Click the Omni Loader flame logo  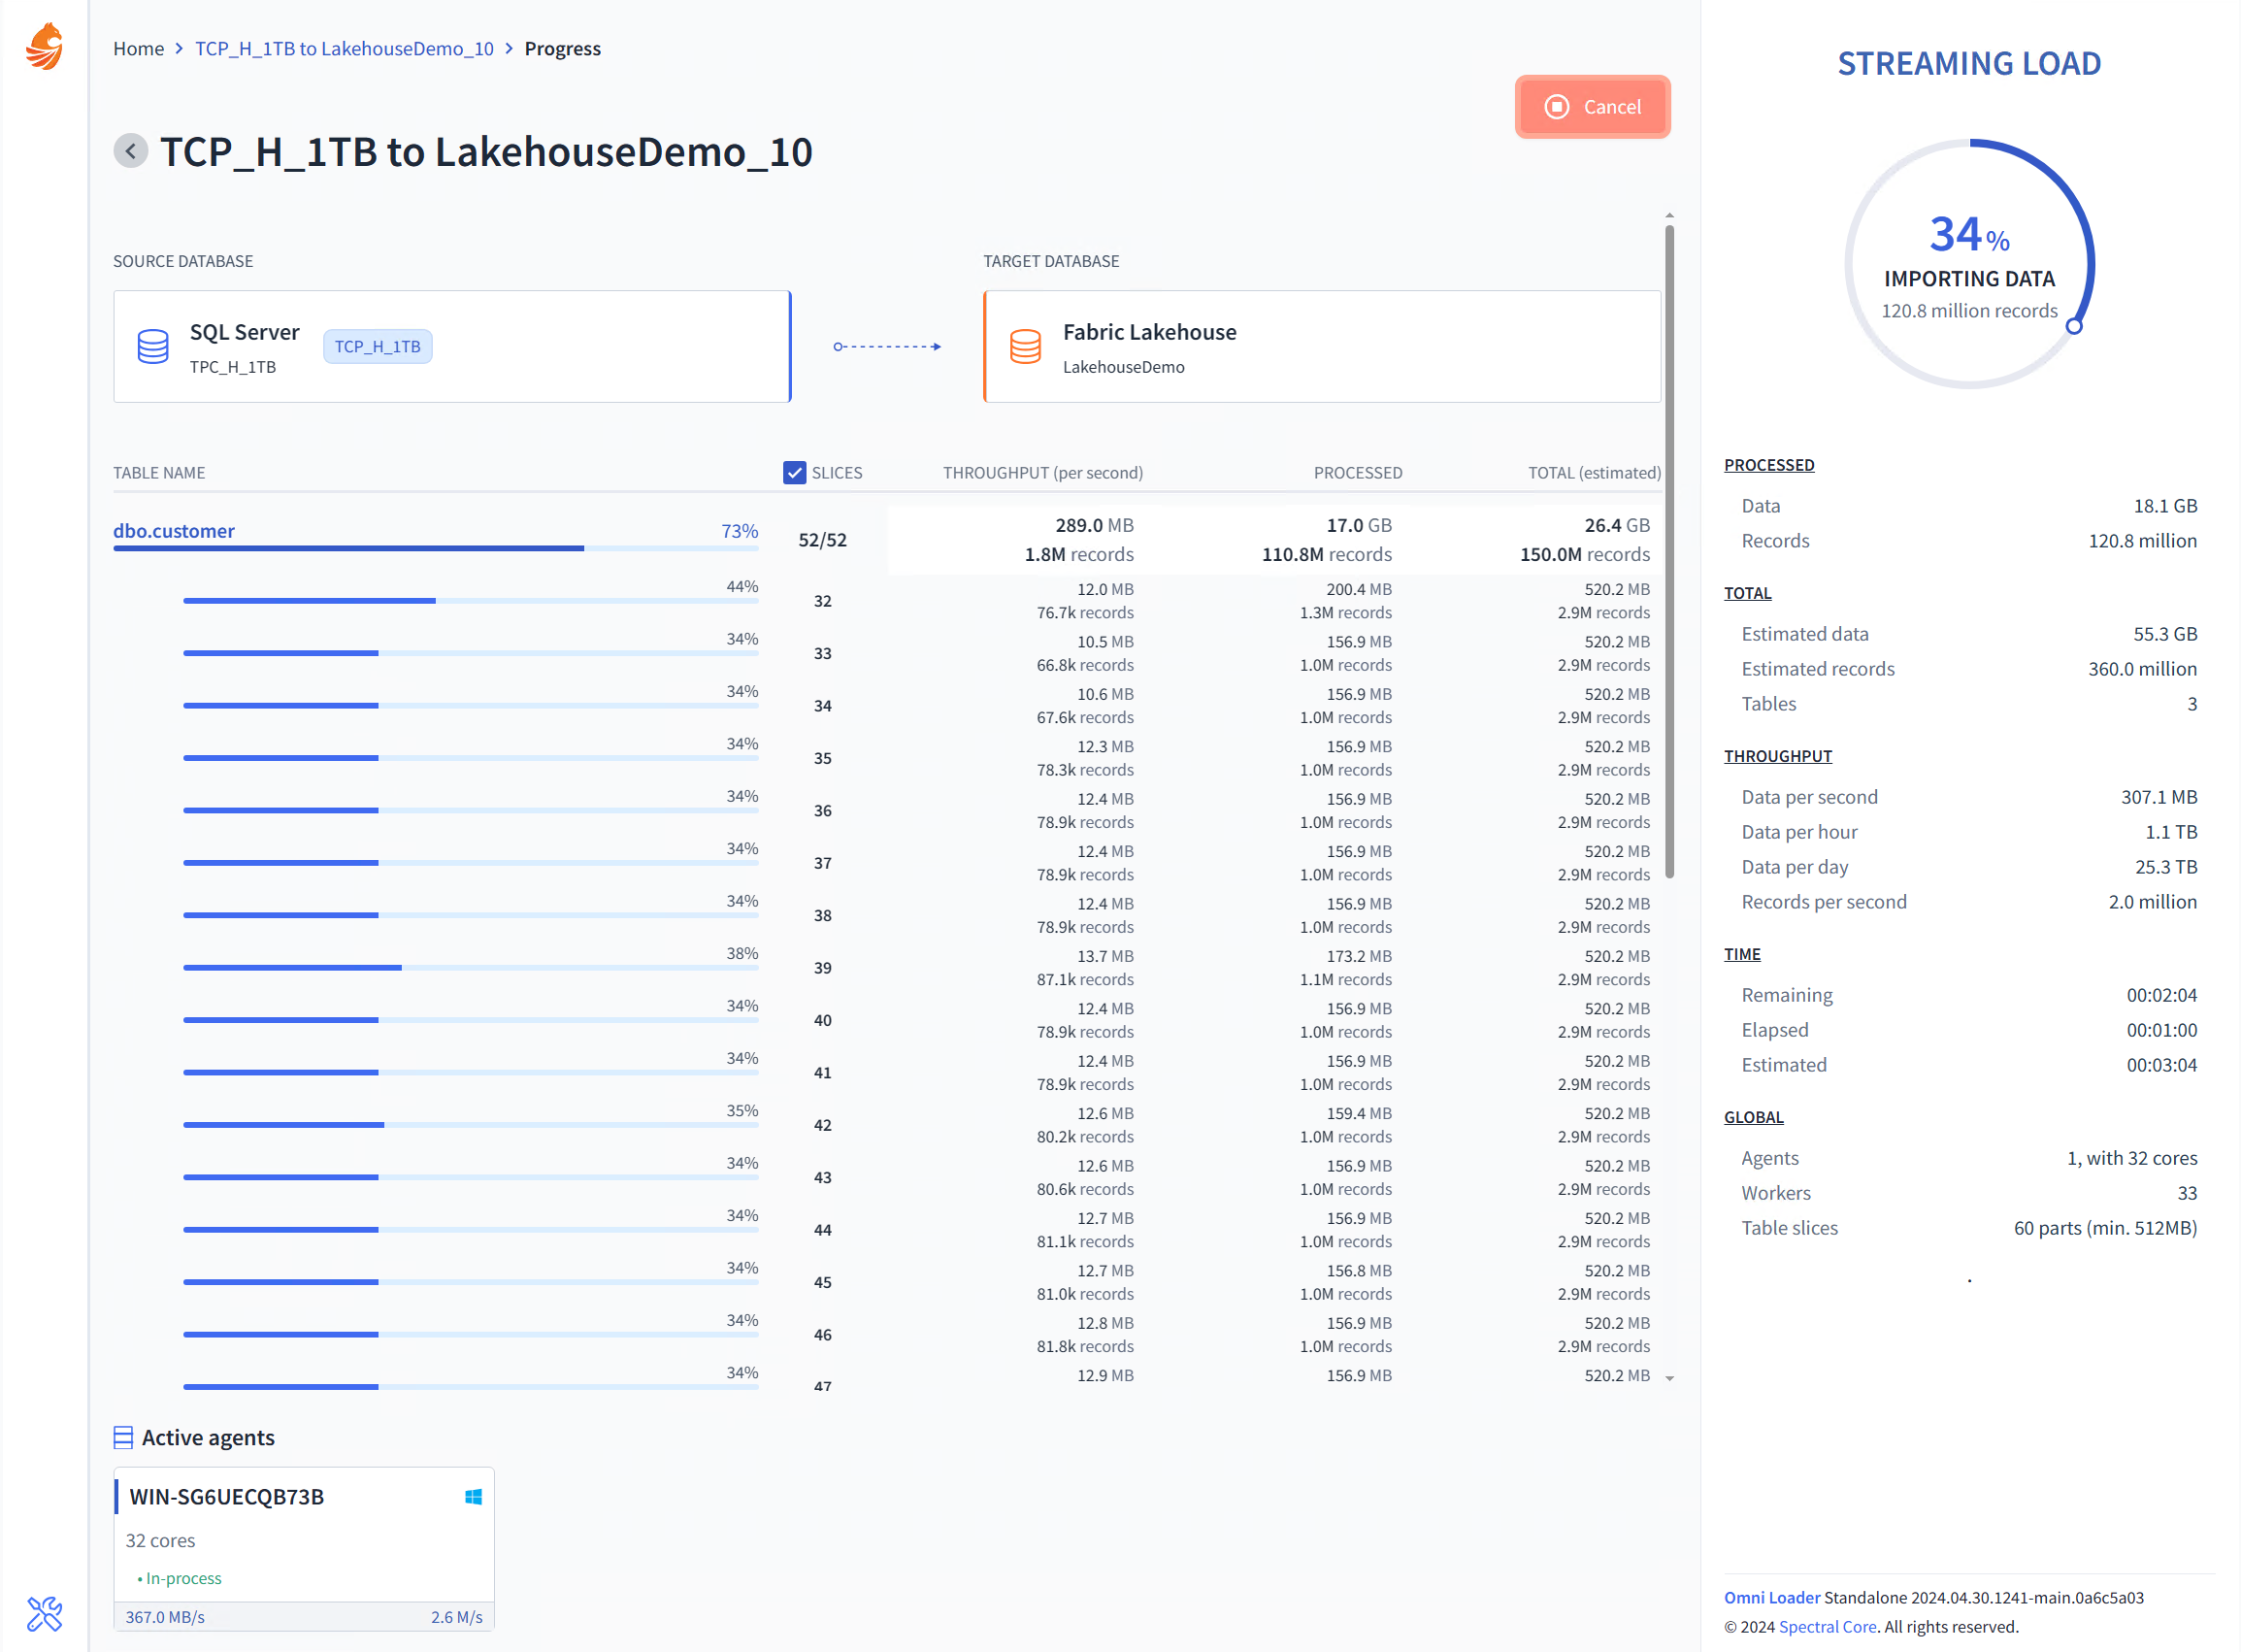pyautogui.click(x=44, y=46)
